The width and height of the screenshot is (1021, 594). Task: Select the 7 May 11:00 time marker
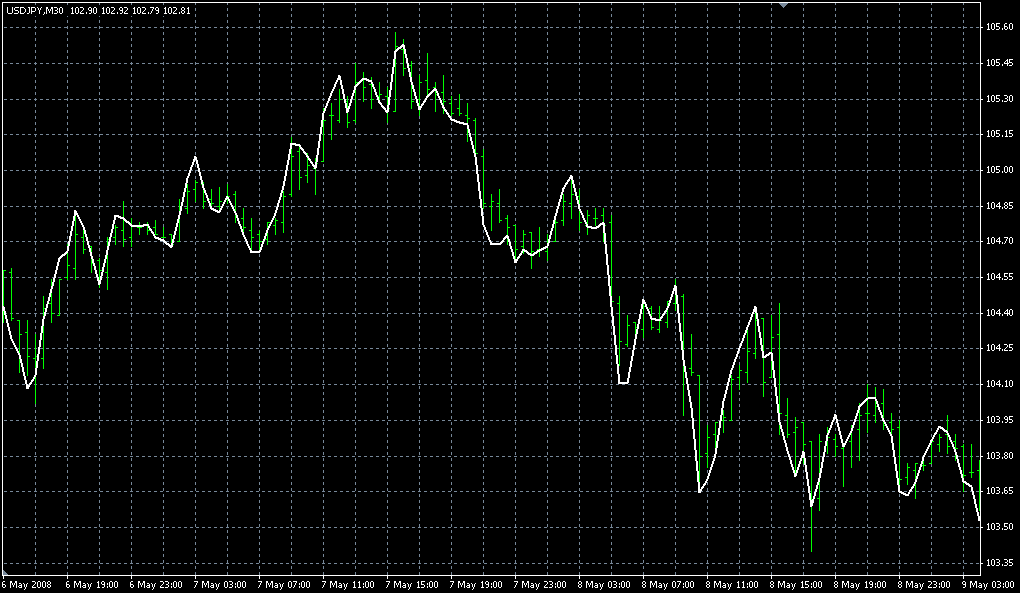coord(349,584)
